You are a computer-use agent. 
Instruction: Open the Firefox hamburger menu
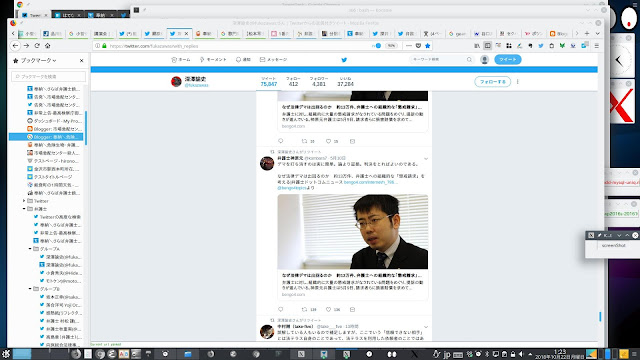(596, 46)
